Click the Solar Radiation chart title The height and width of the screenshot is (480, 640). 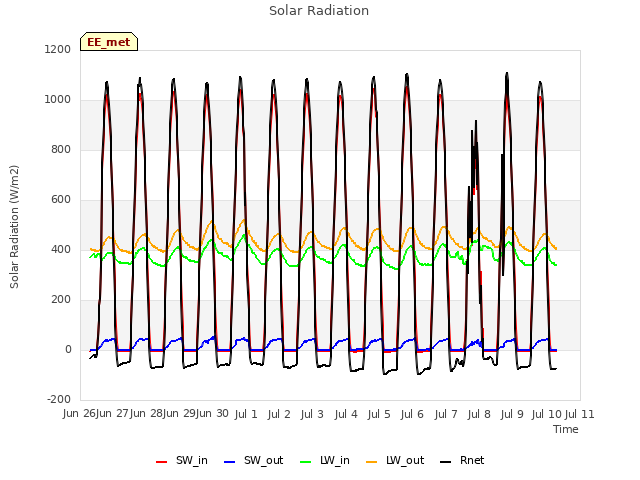319,11
